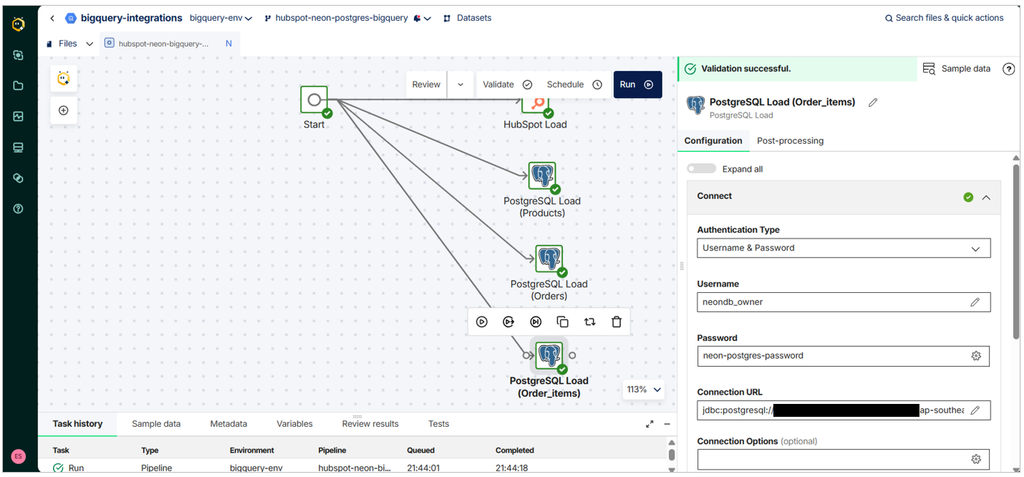Click the Schedule button

pos(574,84)
